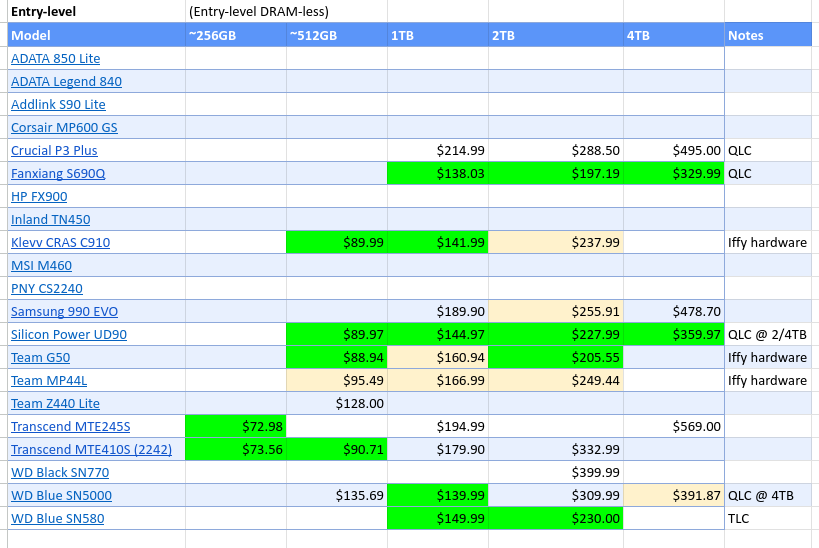This screenshot has width=819, height=548.
Task: Select the $141.99 Klevv cell
Action: (x=438, y=242)
